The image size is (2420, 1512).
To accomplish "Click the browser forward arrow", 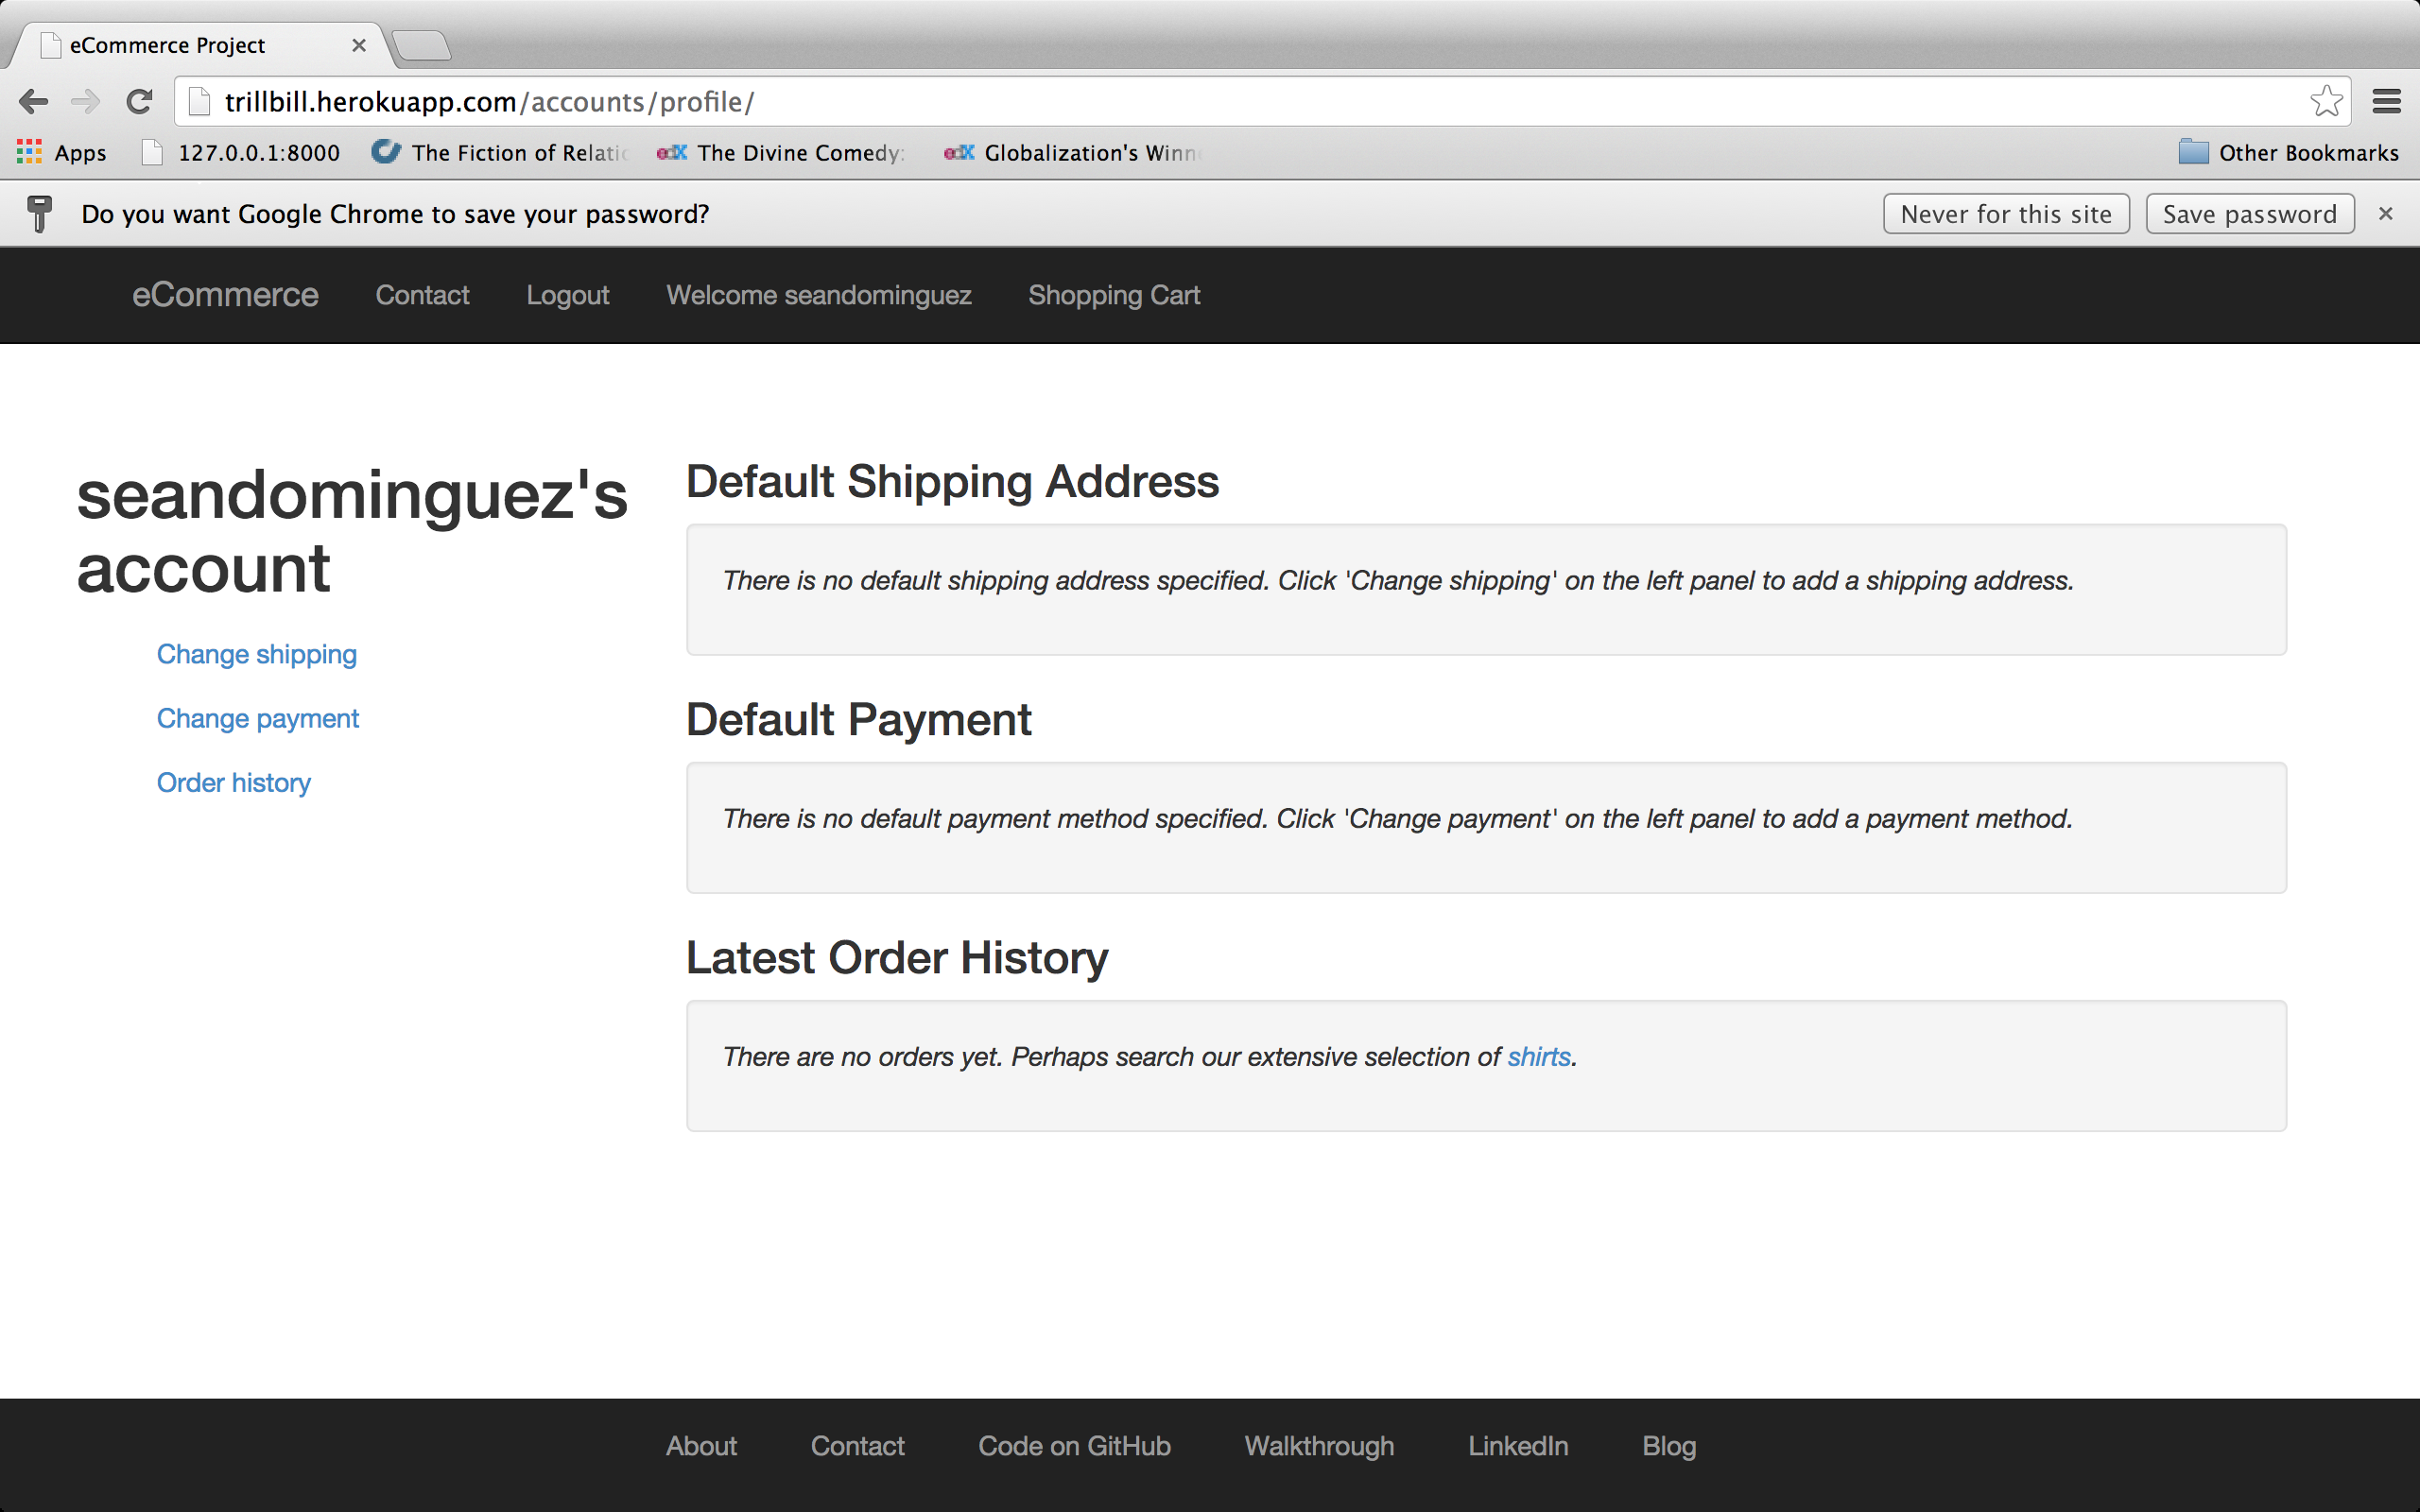I will [x=86, y=101].
